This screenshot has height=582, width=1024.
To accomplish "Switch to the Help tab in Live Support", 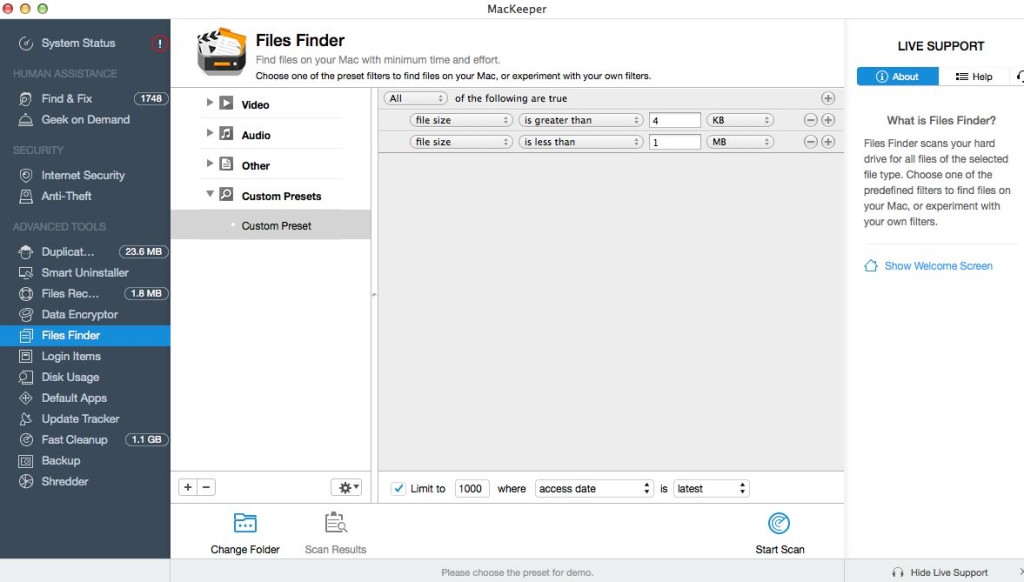I will 975,76.
